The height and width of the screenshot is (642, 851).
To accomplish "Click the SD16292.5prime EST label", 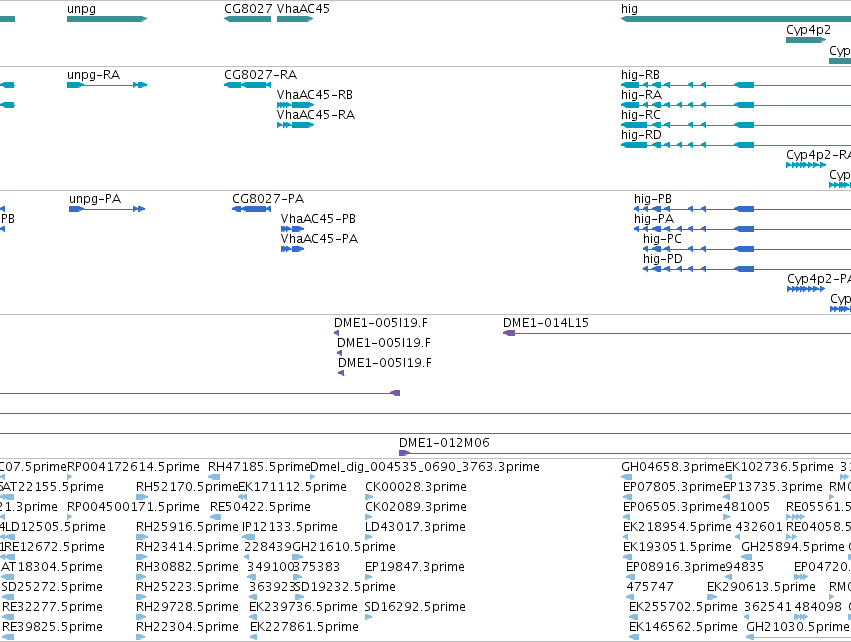I will point(415,607).
